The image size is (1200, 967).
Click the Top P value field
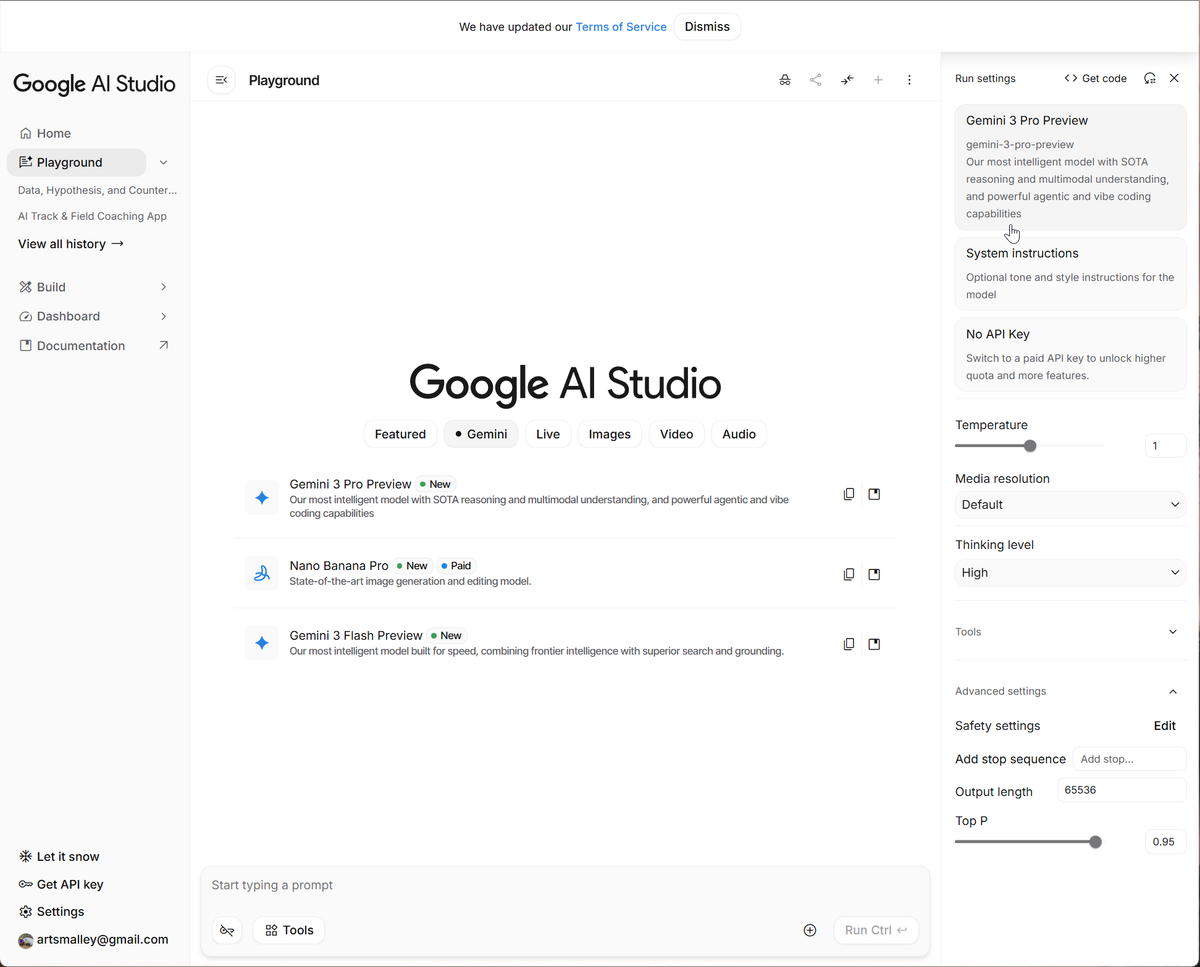coord(1166,842)
